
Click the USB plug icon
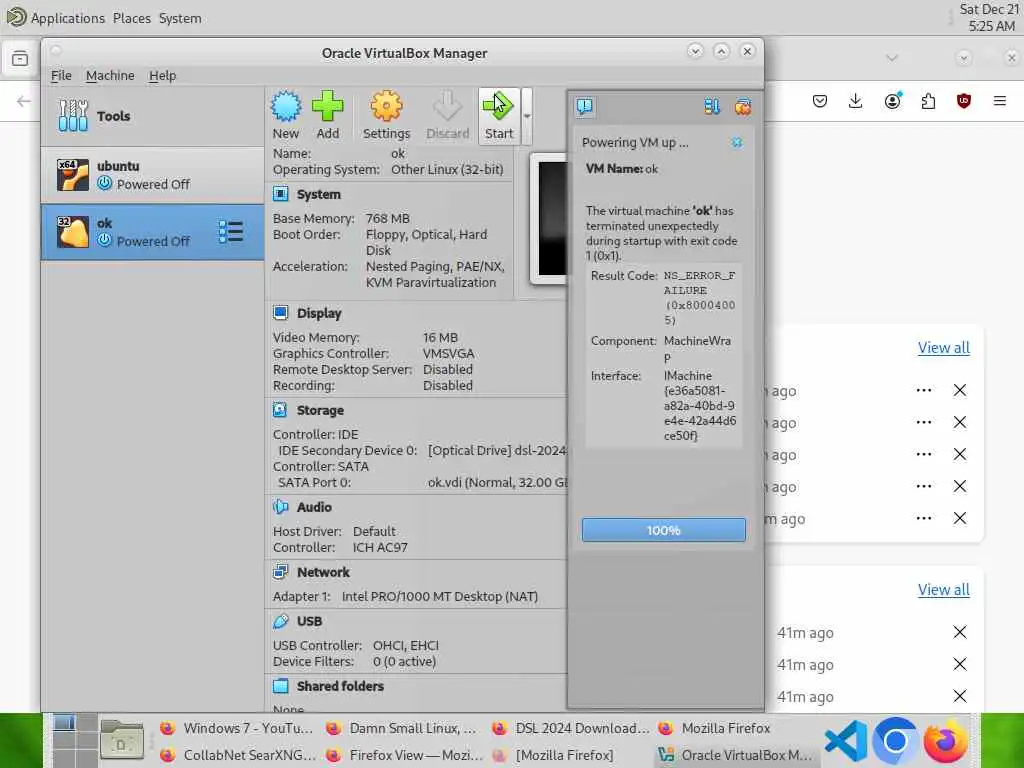click(280, 621)
